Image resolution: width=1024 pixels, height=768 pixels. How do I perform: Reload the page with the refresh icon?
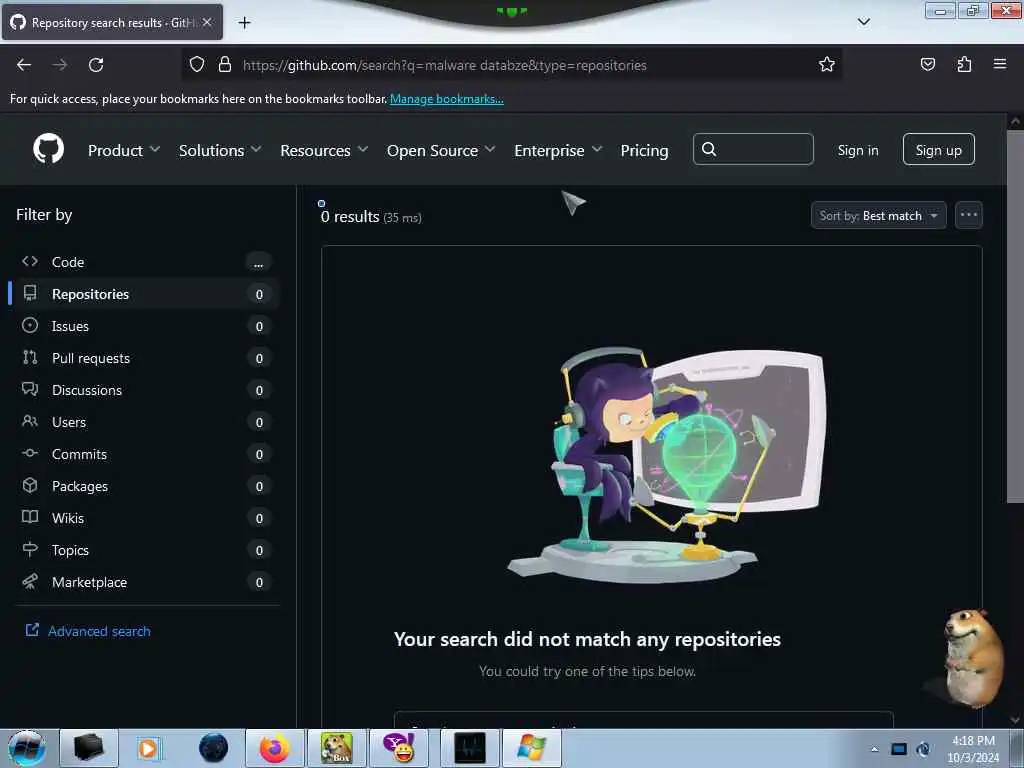tap(96, 65)
